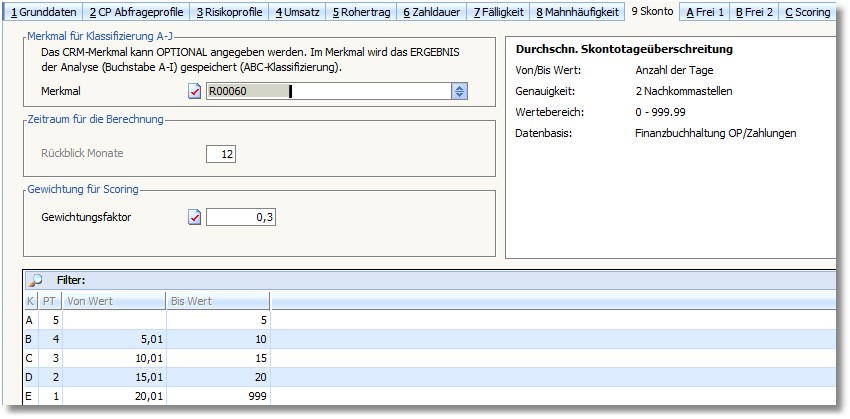Open the Merkmal dropdown arrow

click(459, 92)
